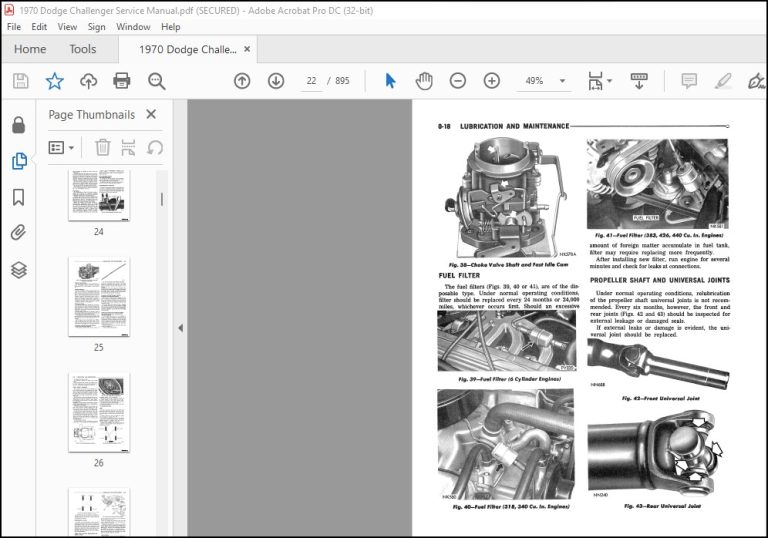Open the Sign menu

(96, 27)
